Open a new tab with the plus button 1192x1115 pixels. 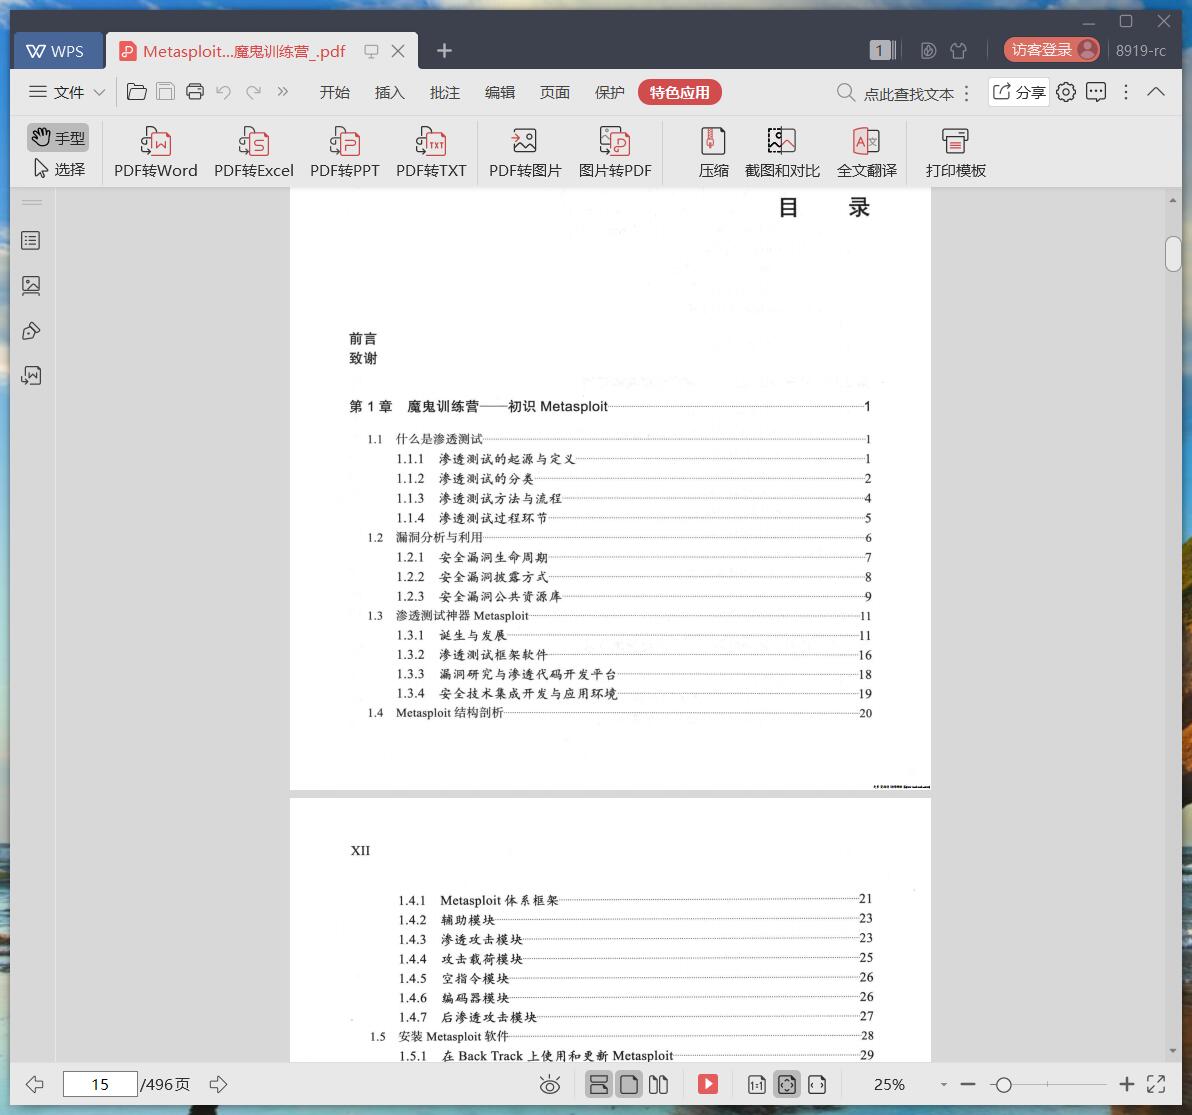[x=444, y=51]
